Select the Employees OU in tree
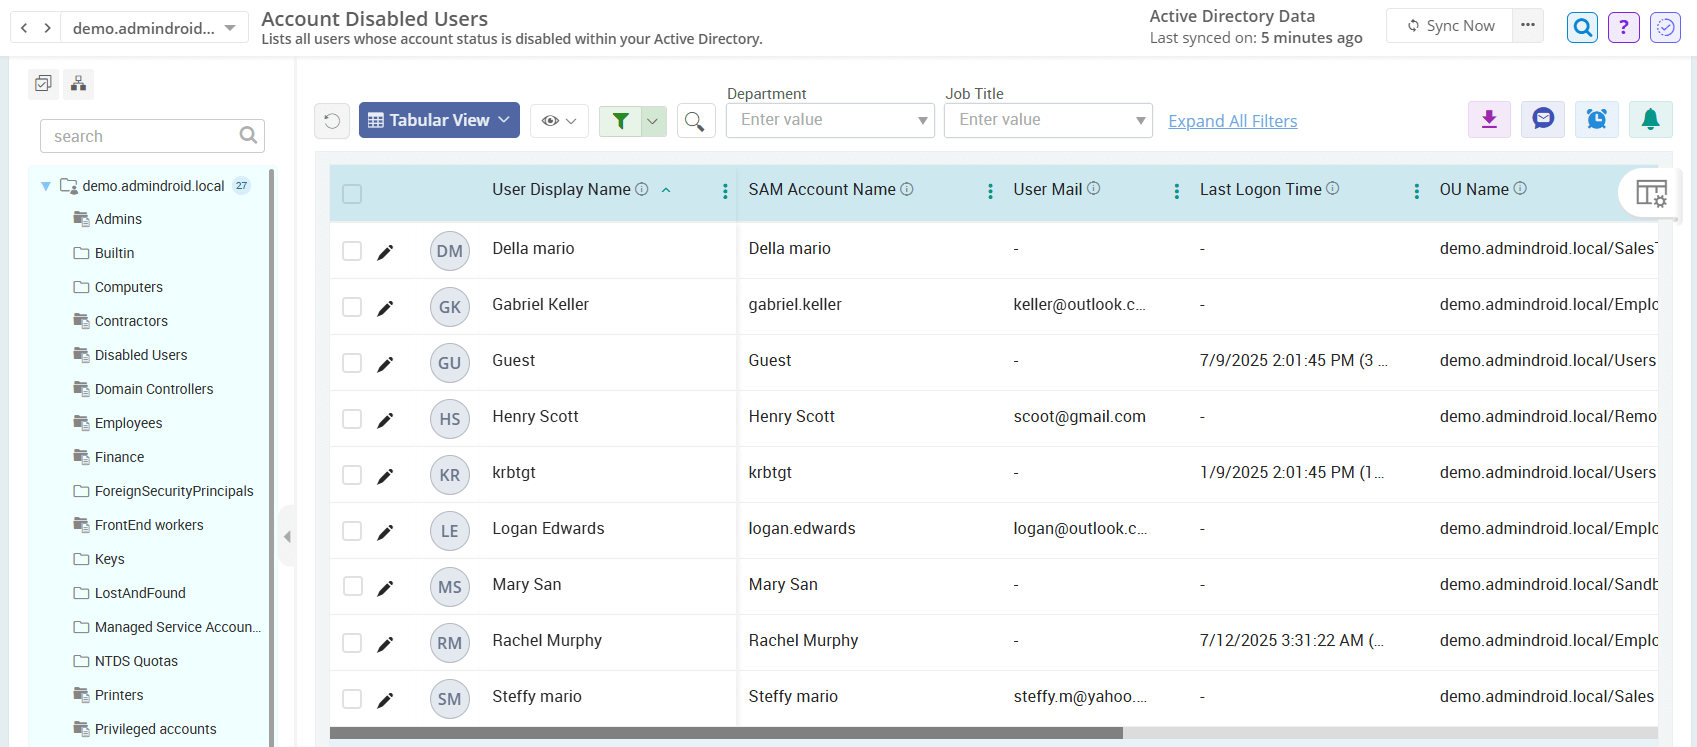 coord(128,423)
